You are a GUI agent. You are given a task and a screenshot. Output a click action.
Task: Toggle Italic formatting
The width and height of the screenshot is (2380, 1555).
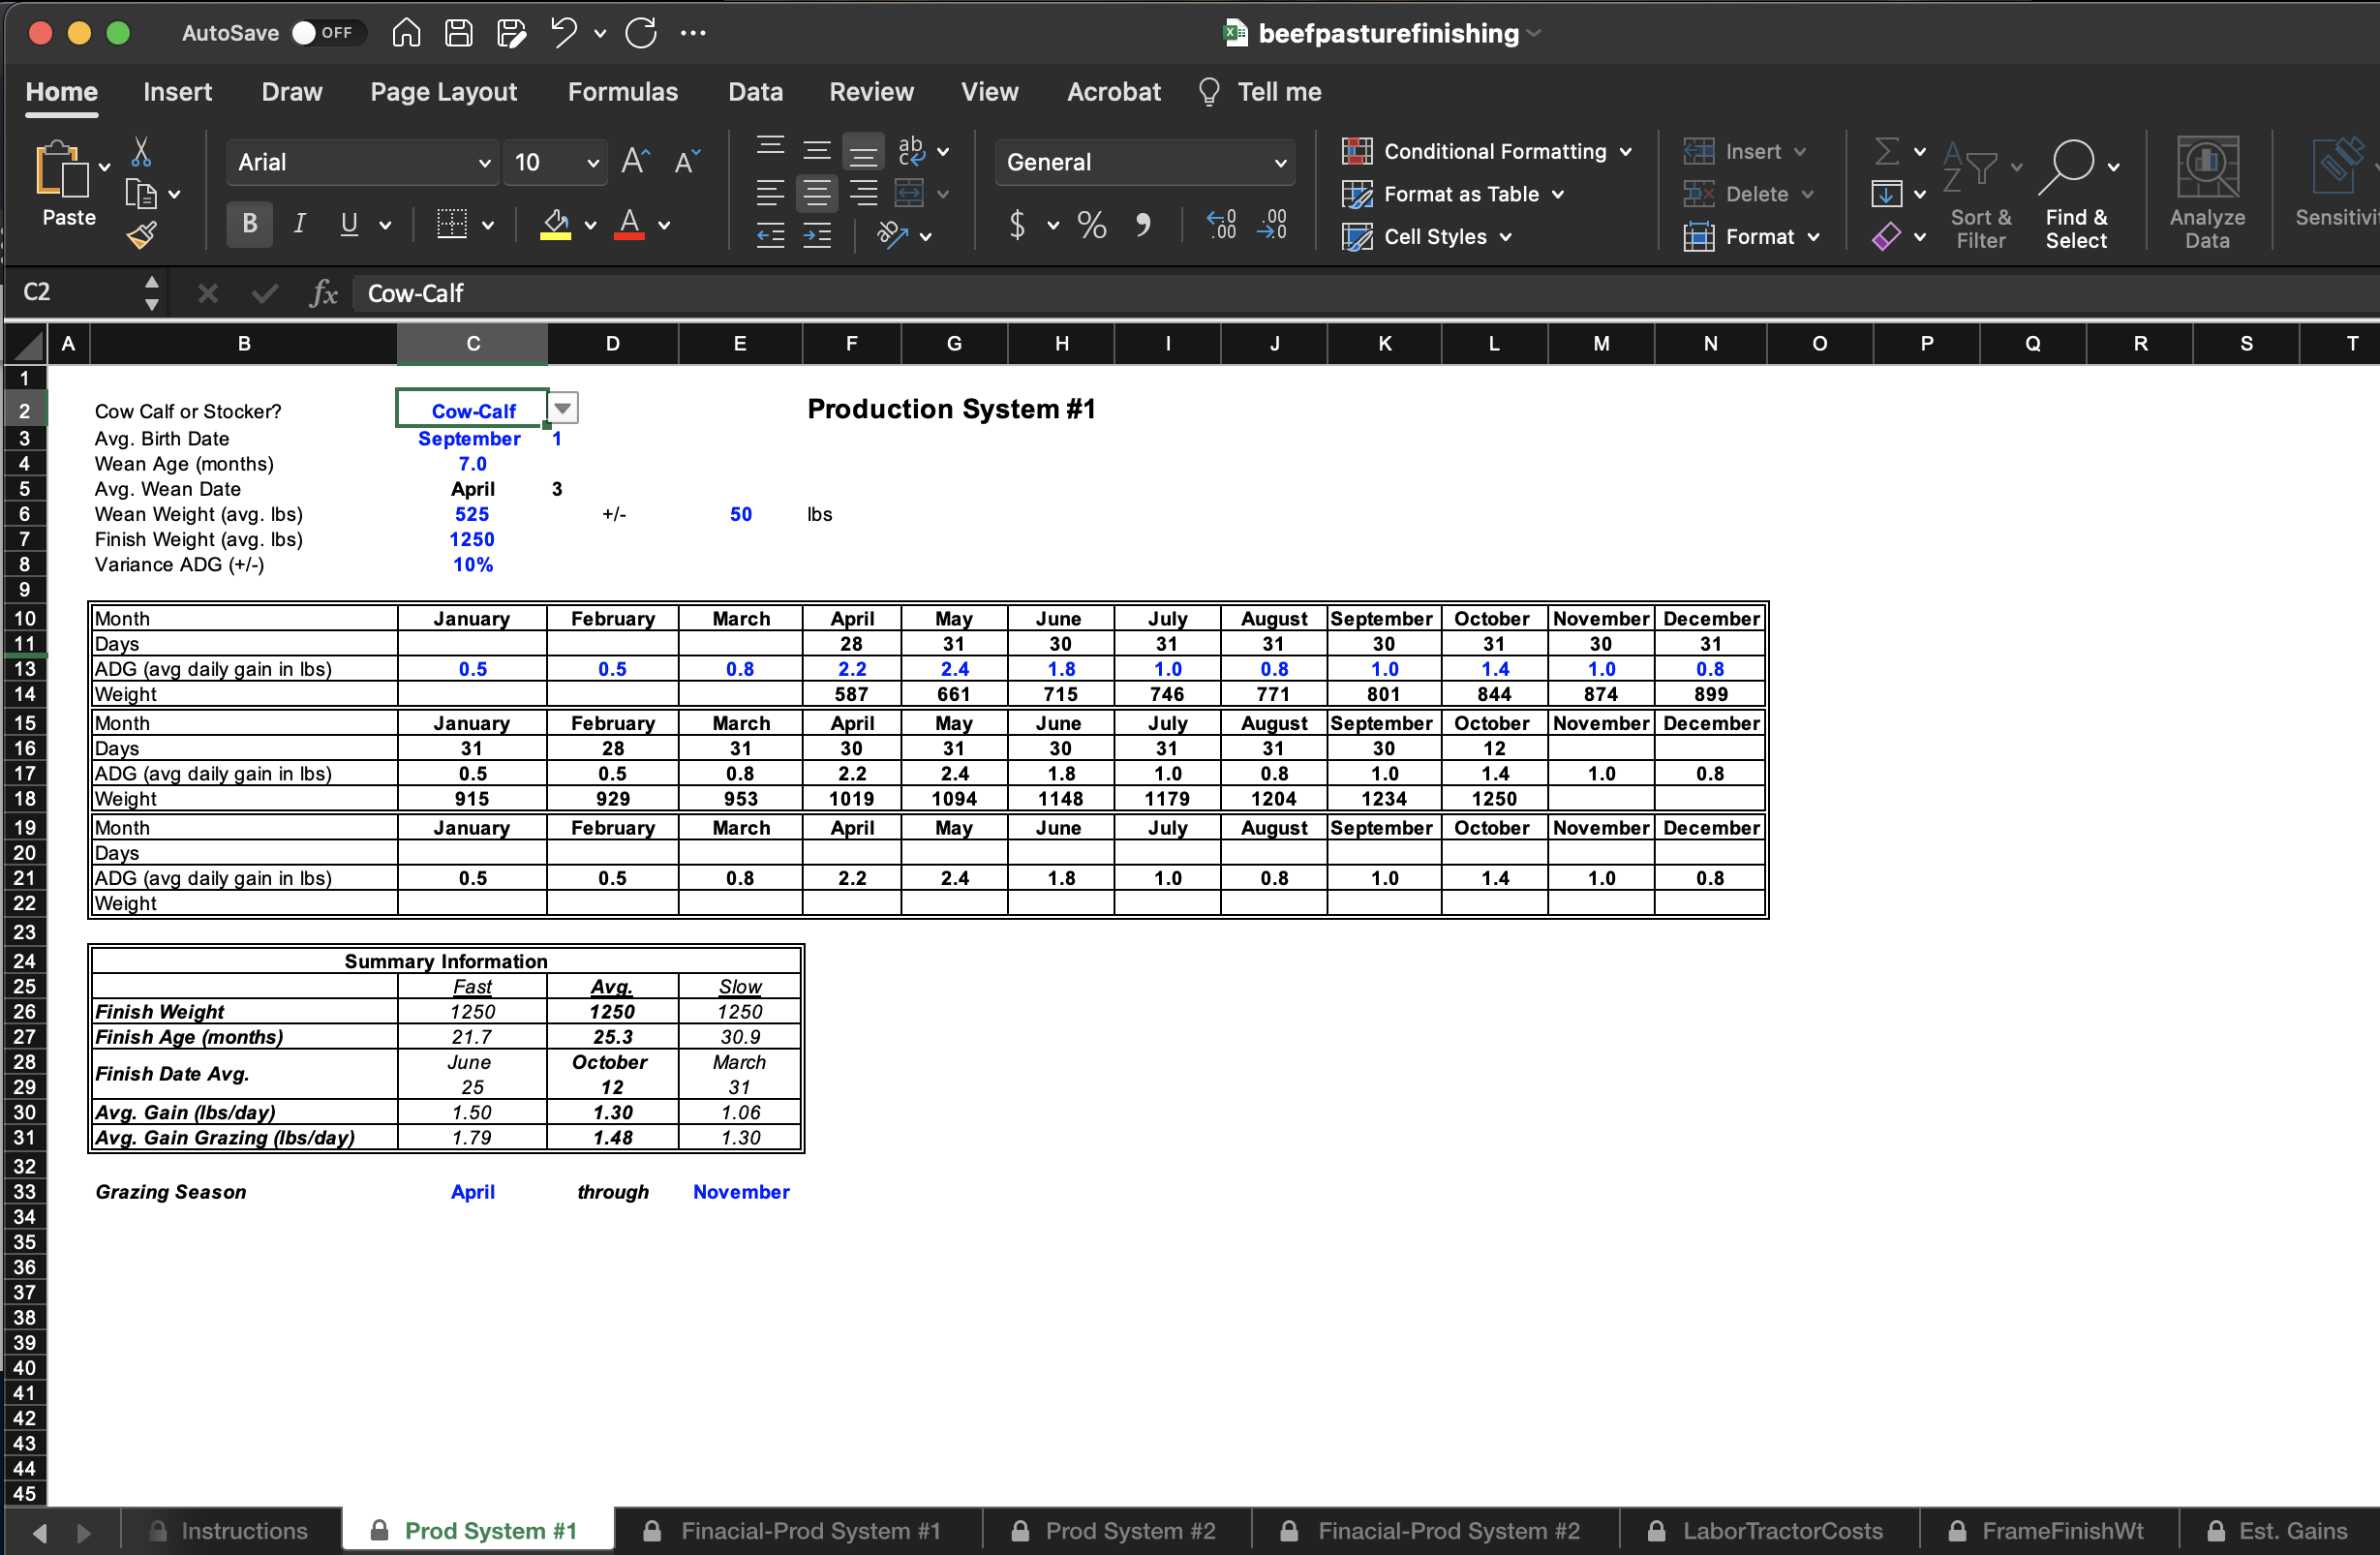click(299, 224)
